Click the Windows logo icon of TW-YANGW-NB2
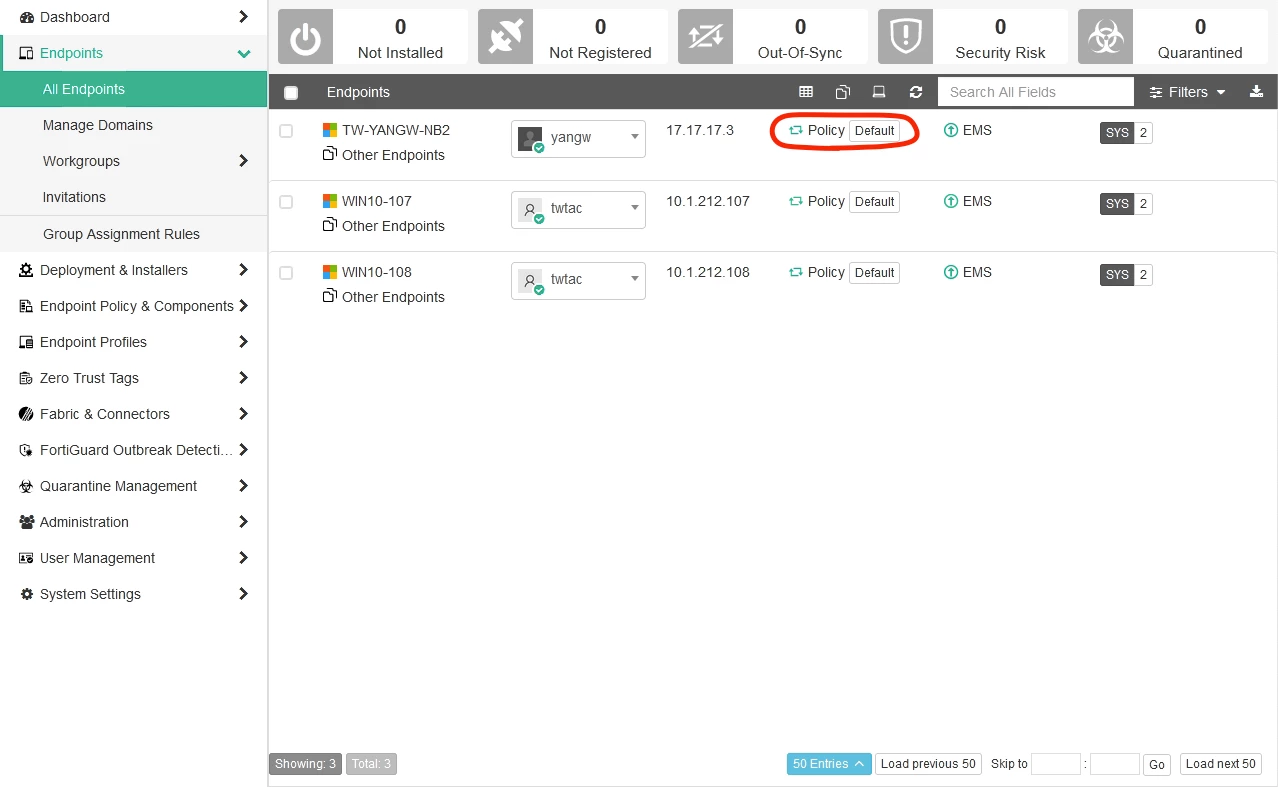The image size is (1278, 787). (330, 130)
